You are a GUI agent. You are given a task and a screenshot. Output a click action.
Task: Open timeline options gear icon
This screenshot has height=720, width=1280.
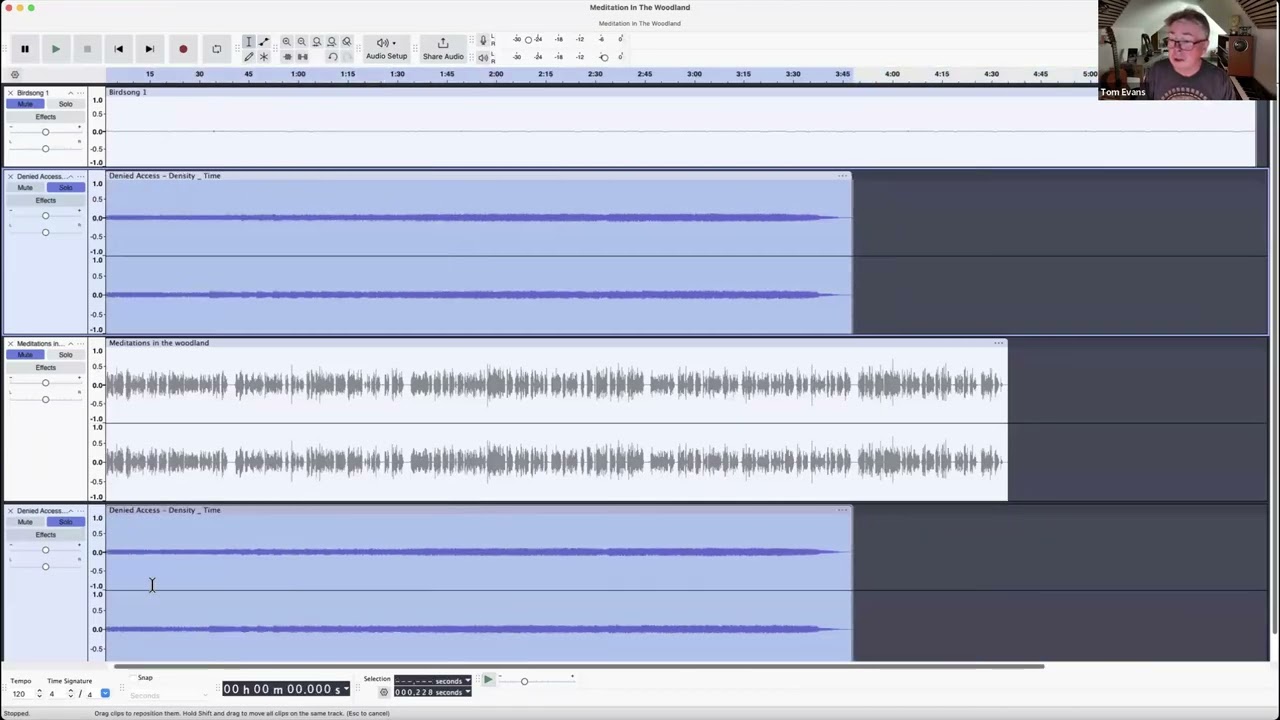pos(14,74)
